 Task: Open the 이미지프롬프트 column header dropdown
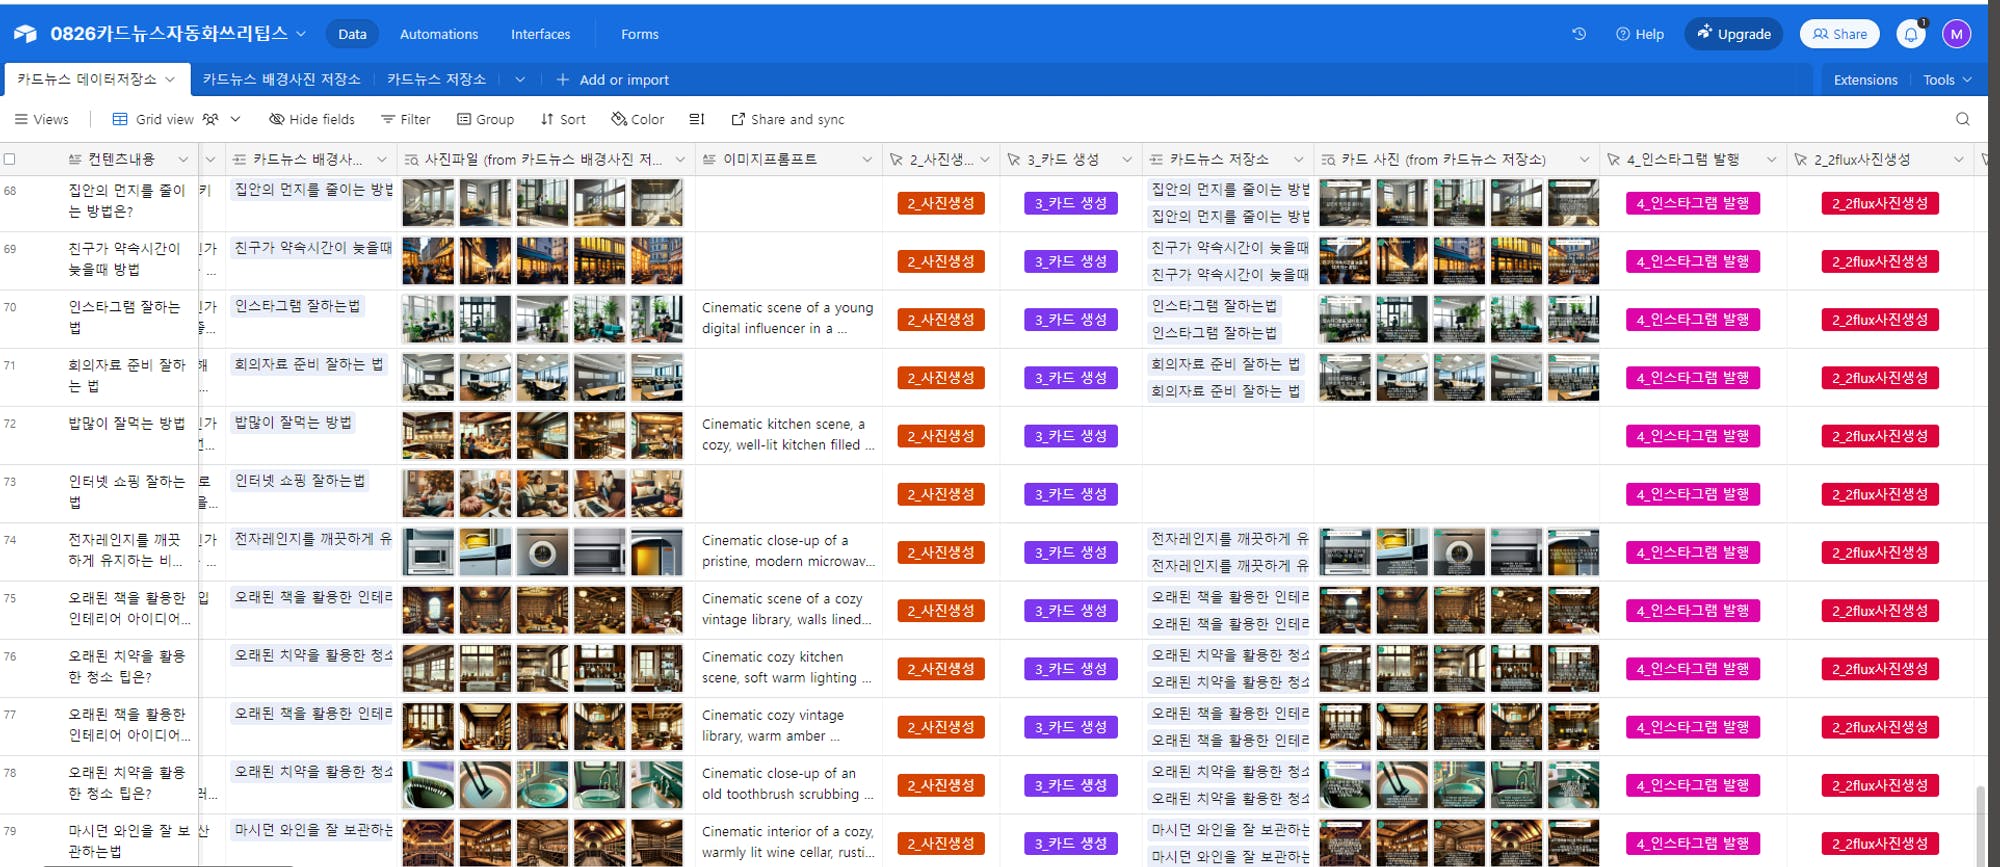867,159
